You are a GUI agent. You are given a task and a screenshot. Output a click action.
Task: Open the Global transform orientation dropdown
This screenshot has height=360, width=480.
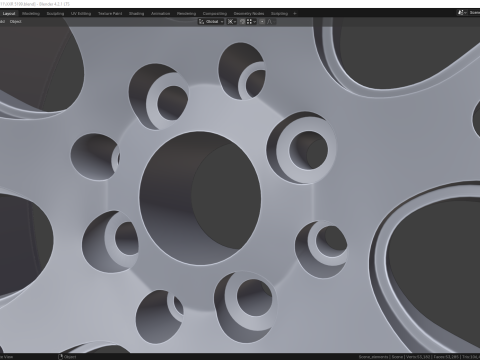tap(211, 22)
